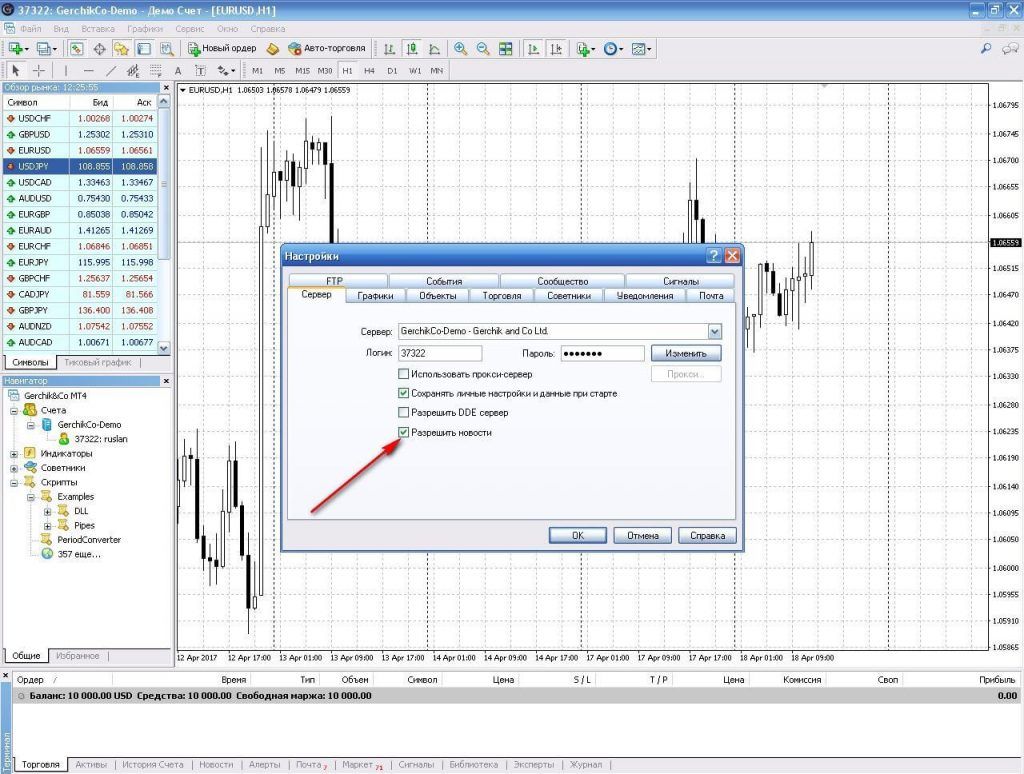Select the Crosshair cursor tool

(39, 71)
